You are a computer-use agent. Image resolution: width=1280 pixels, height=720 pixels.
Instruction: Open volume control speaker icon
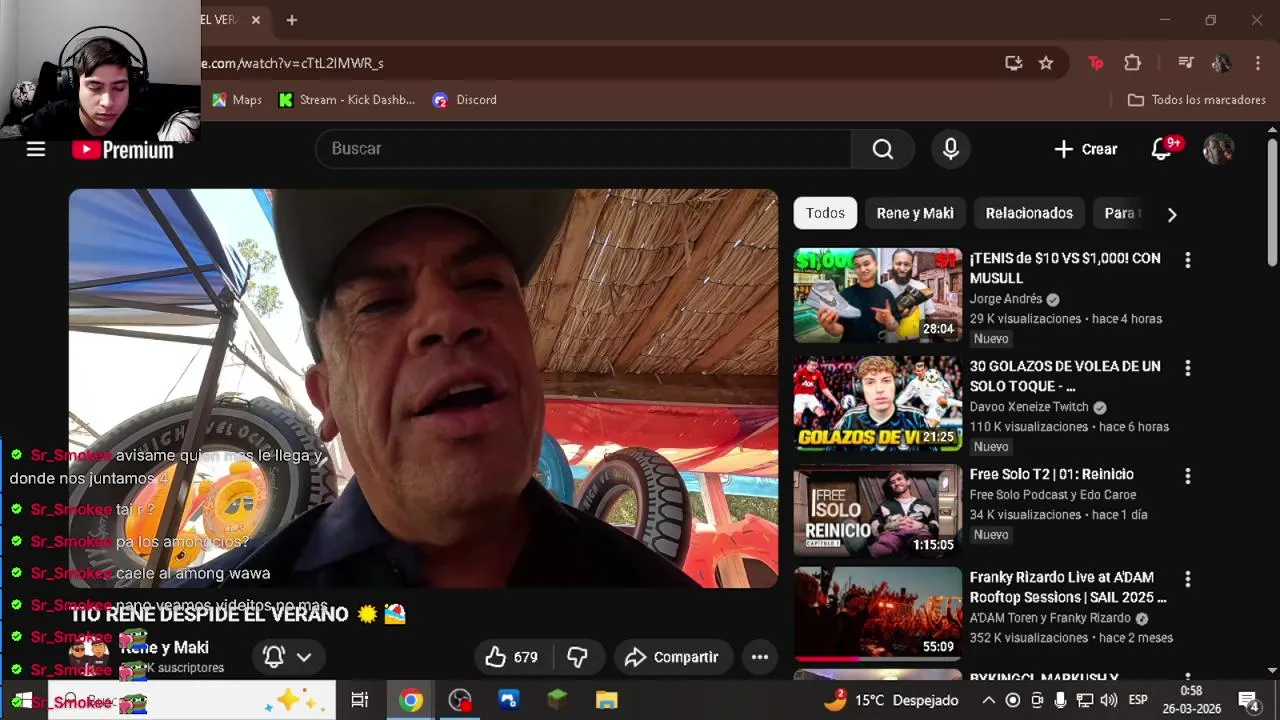click(x=1109, y=700)
